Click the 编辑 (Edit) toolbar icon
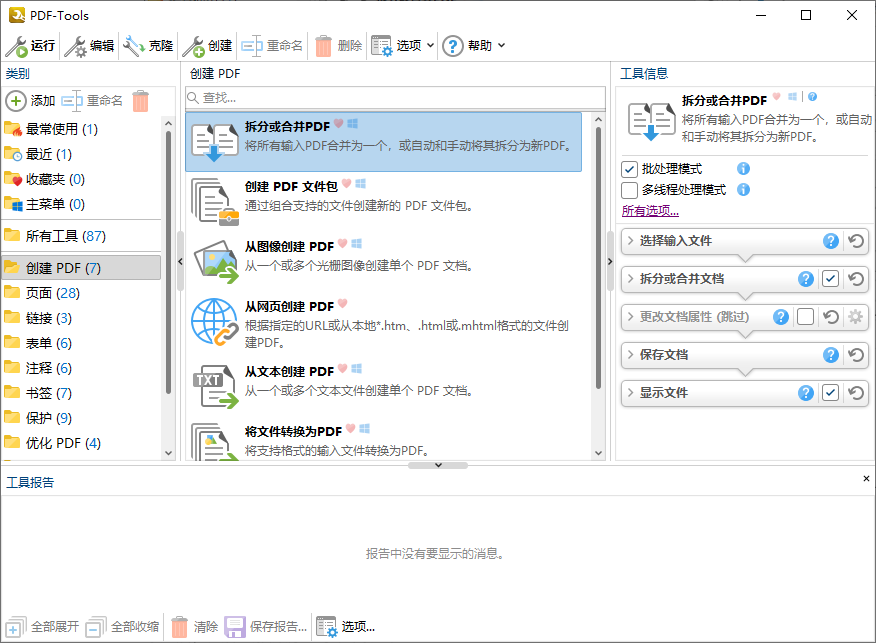This screenshot has height=643, width=876. tap(75, 45)
